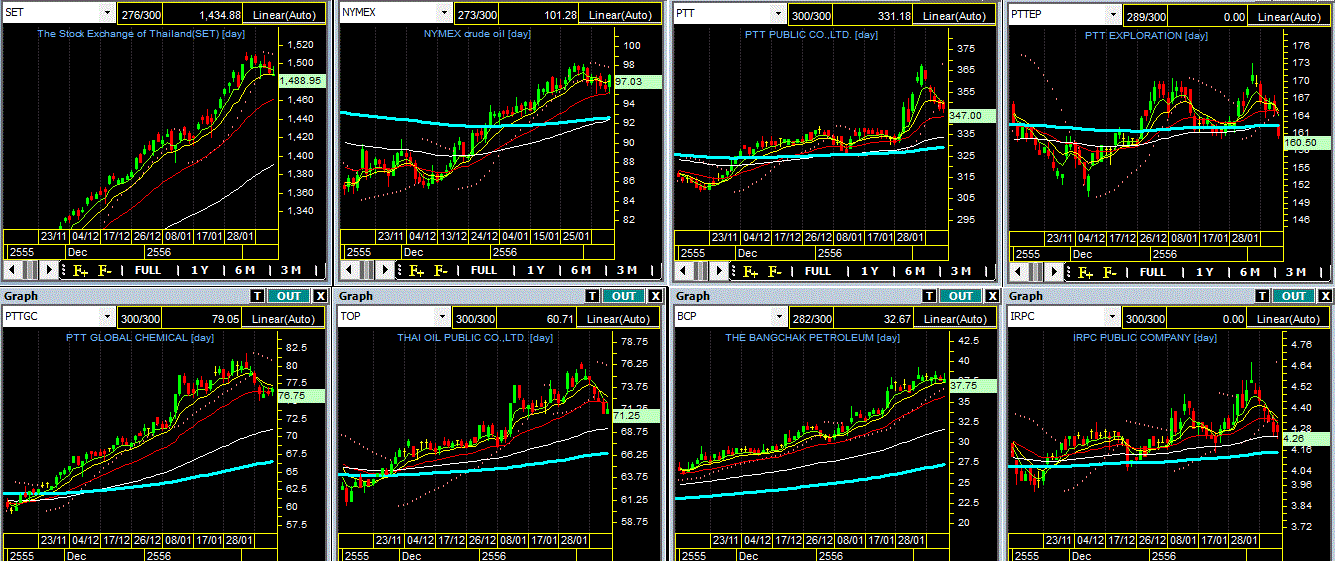Click scroll thumb under PTTEP chart

click(1034, 271)
